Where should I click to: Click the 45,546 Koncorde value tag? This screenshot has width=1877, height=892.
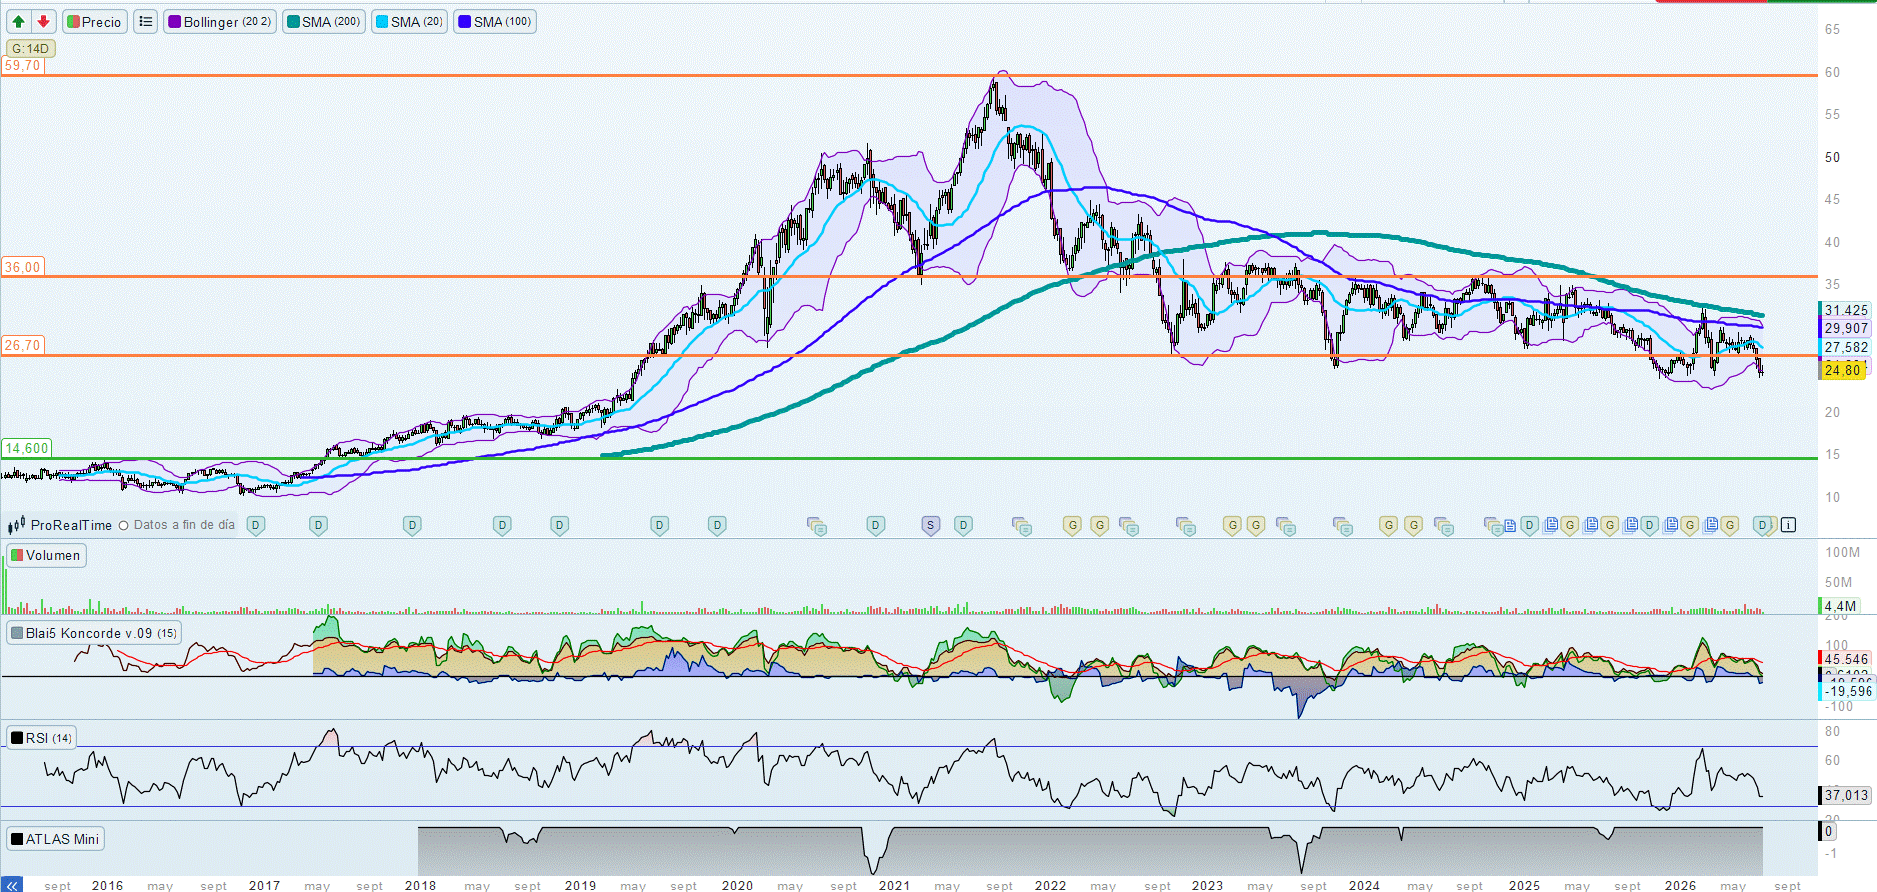tap(1844, 659)
